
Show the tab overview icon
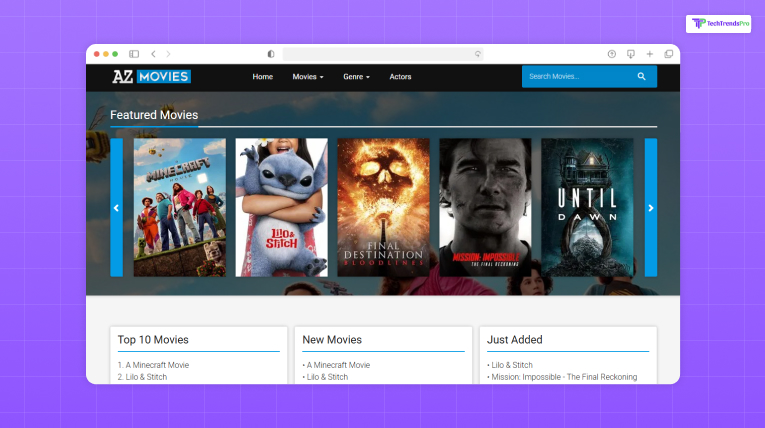click(x=669, y=54)
